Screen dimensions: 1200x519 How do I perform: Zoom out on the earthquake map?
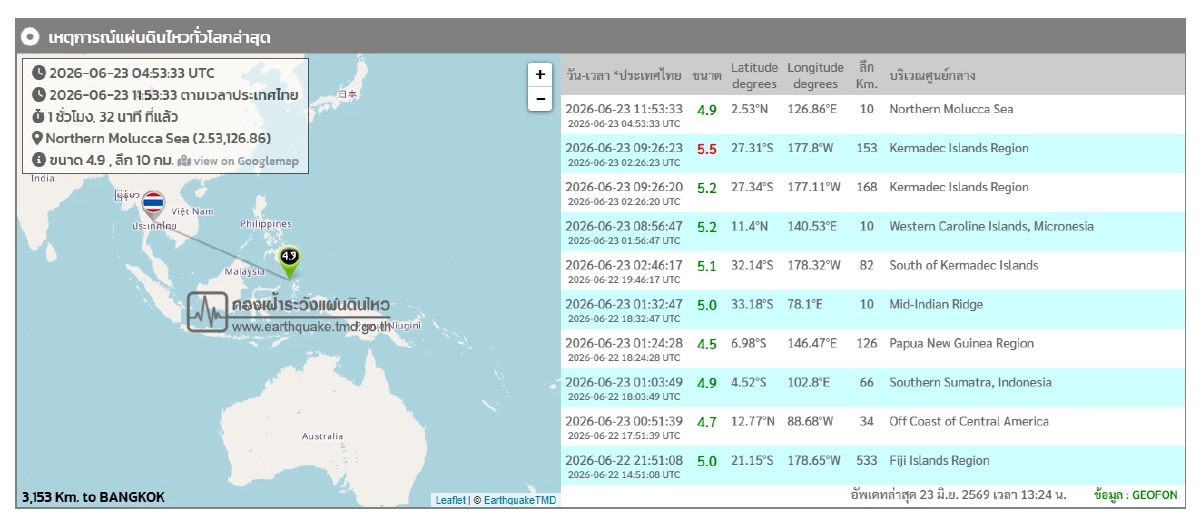(x=540, y=99)
